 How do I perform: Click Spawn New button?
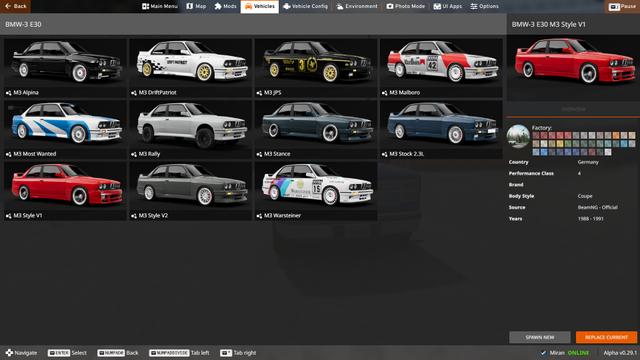(540, 337)
